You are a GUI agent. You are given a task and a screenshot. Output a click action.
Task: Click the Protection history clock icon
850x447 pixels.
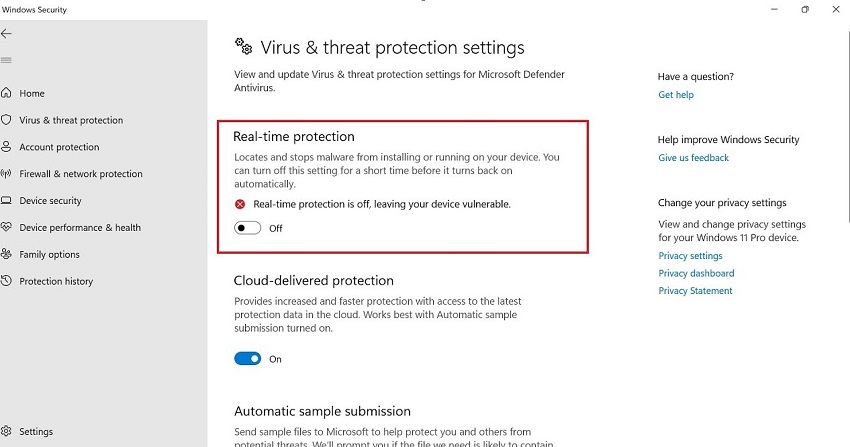coord(7,282)
